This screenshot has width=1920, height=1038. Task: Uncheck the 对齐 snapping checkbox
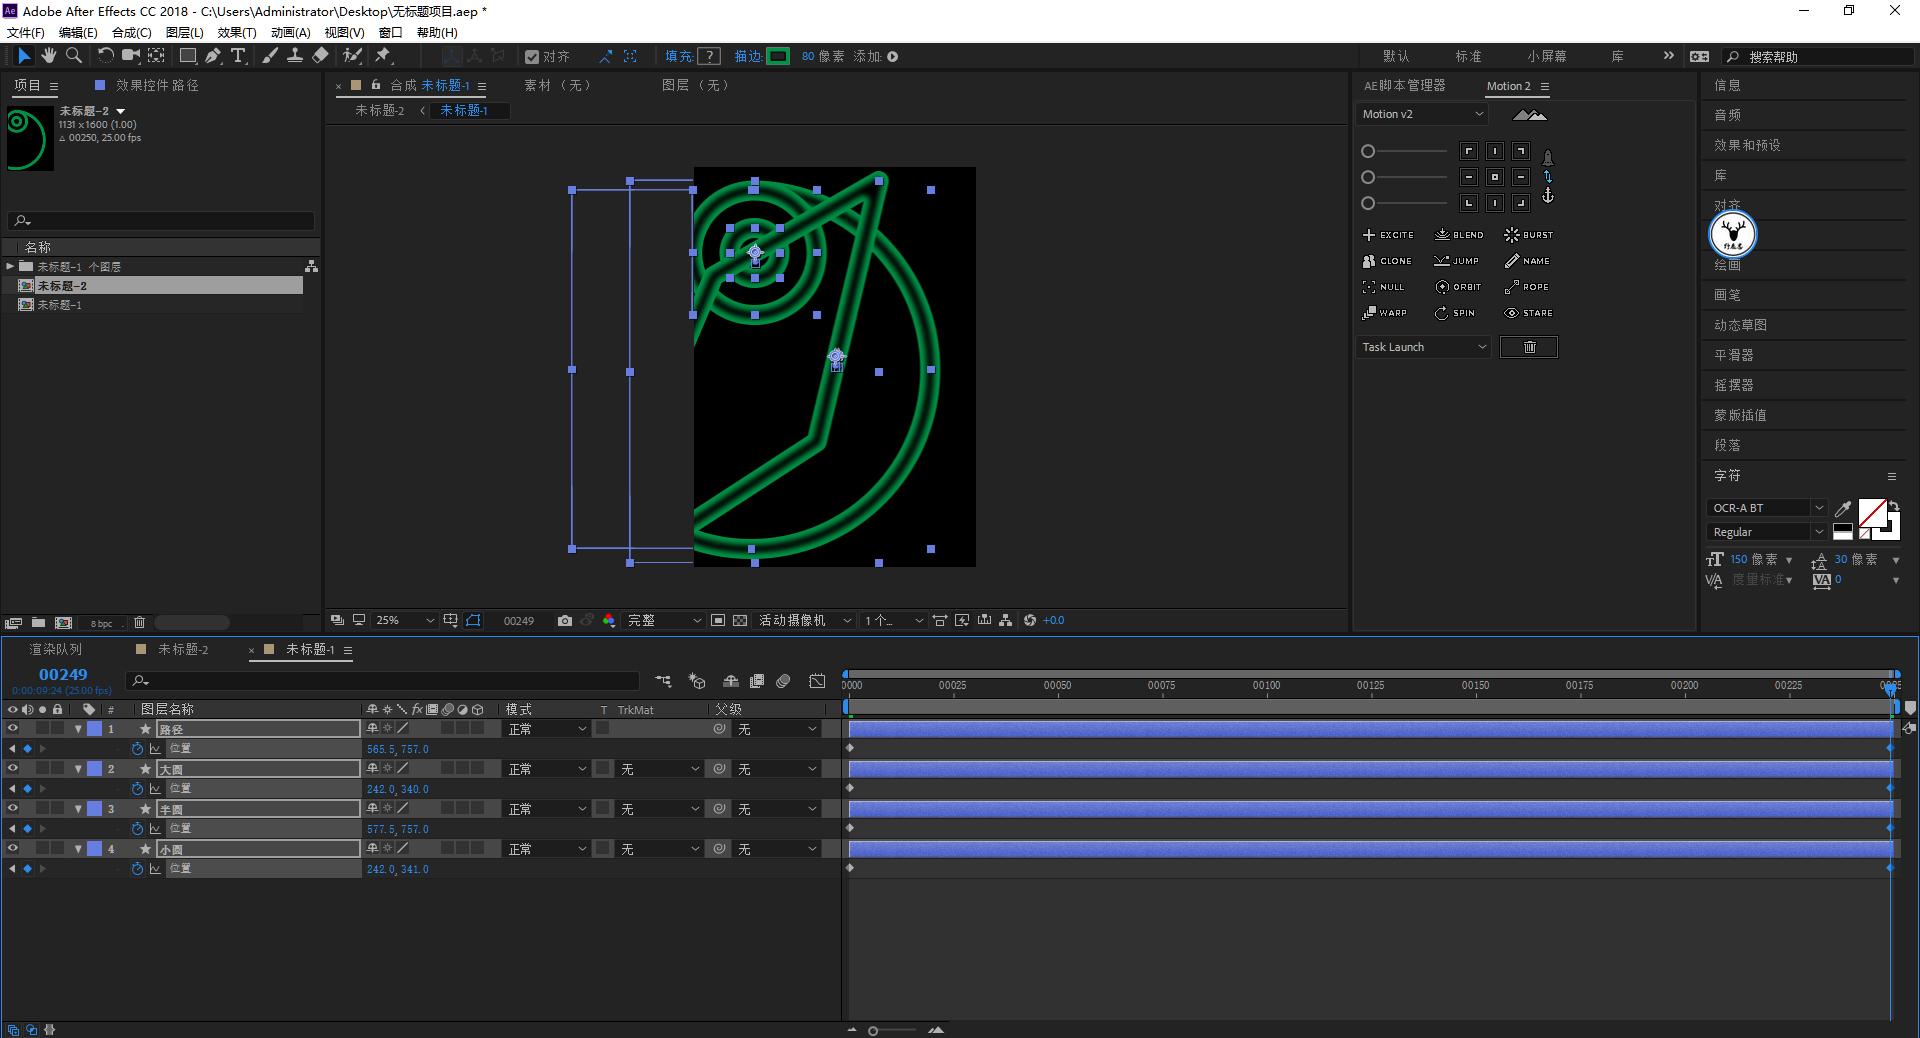tap(532, 57)
